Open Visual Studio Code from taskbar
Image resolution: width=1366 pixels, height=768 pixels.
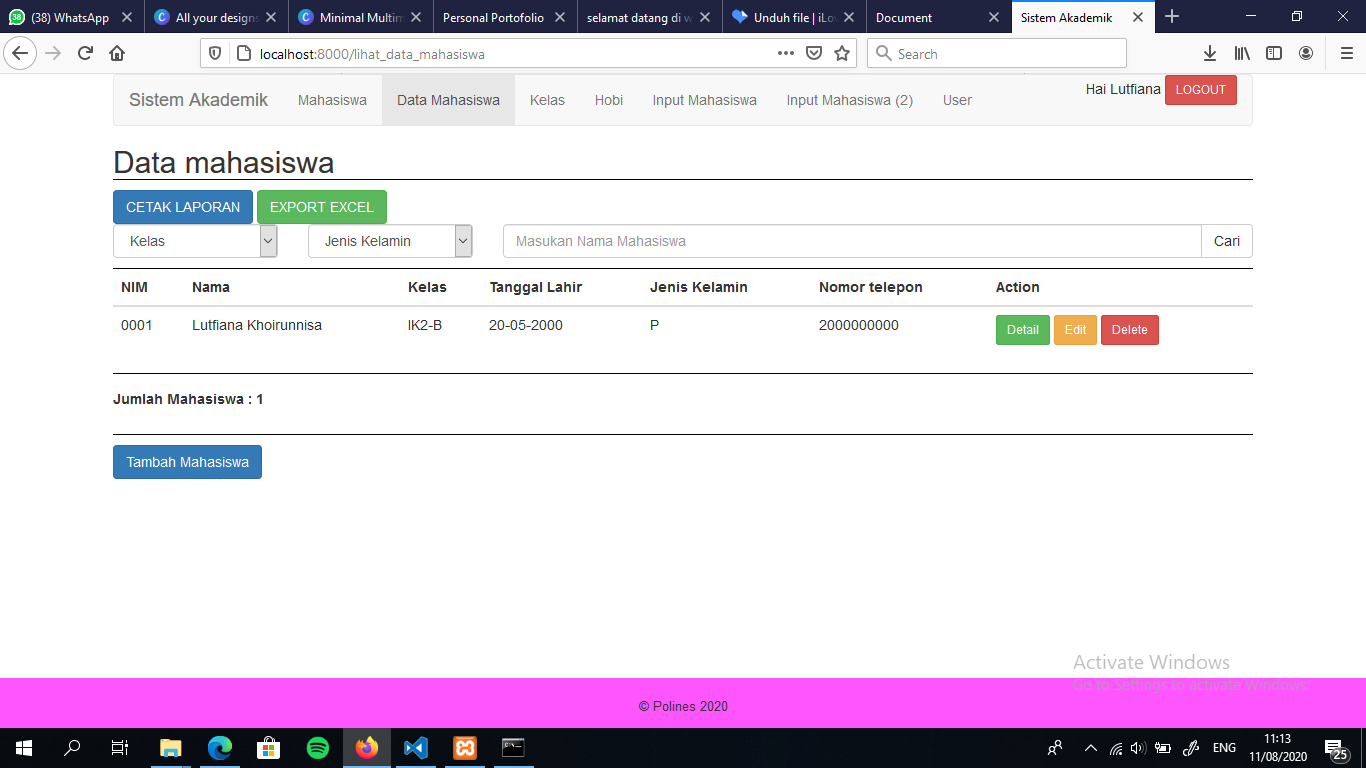tap(416, 748)
